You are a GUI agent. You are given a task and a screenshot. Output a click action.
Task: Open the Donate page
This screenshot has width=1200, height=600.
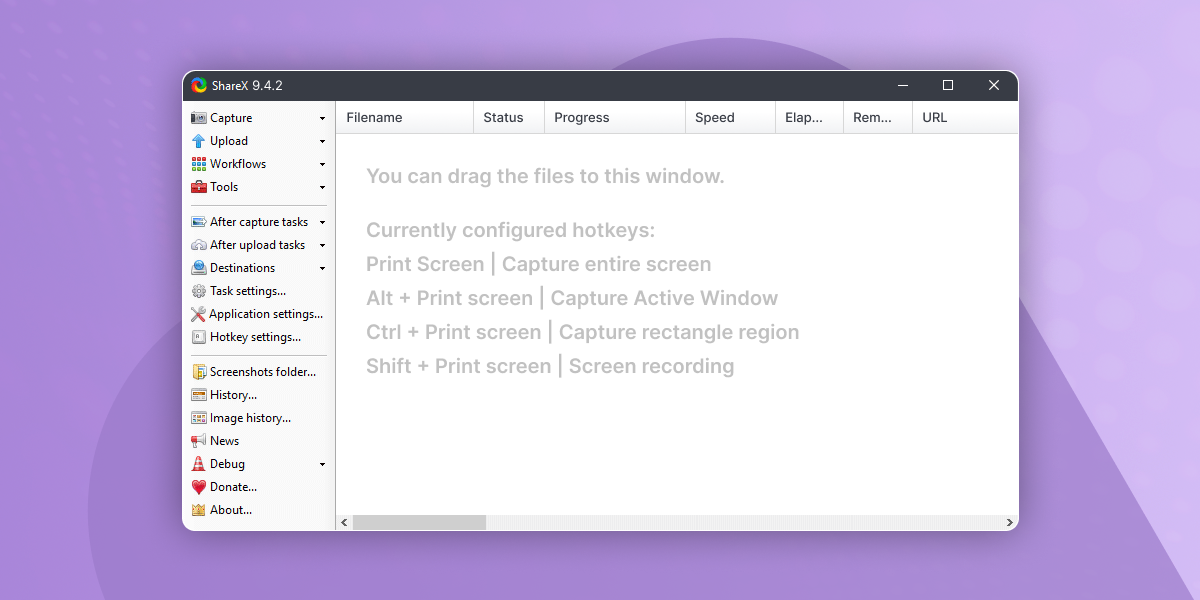[259, 487]
